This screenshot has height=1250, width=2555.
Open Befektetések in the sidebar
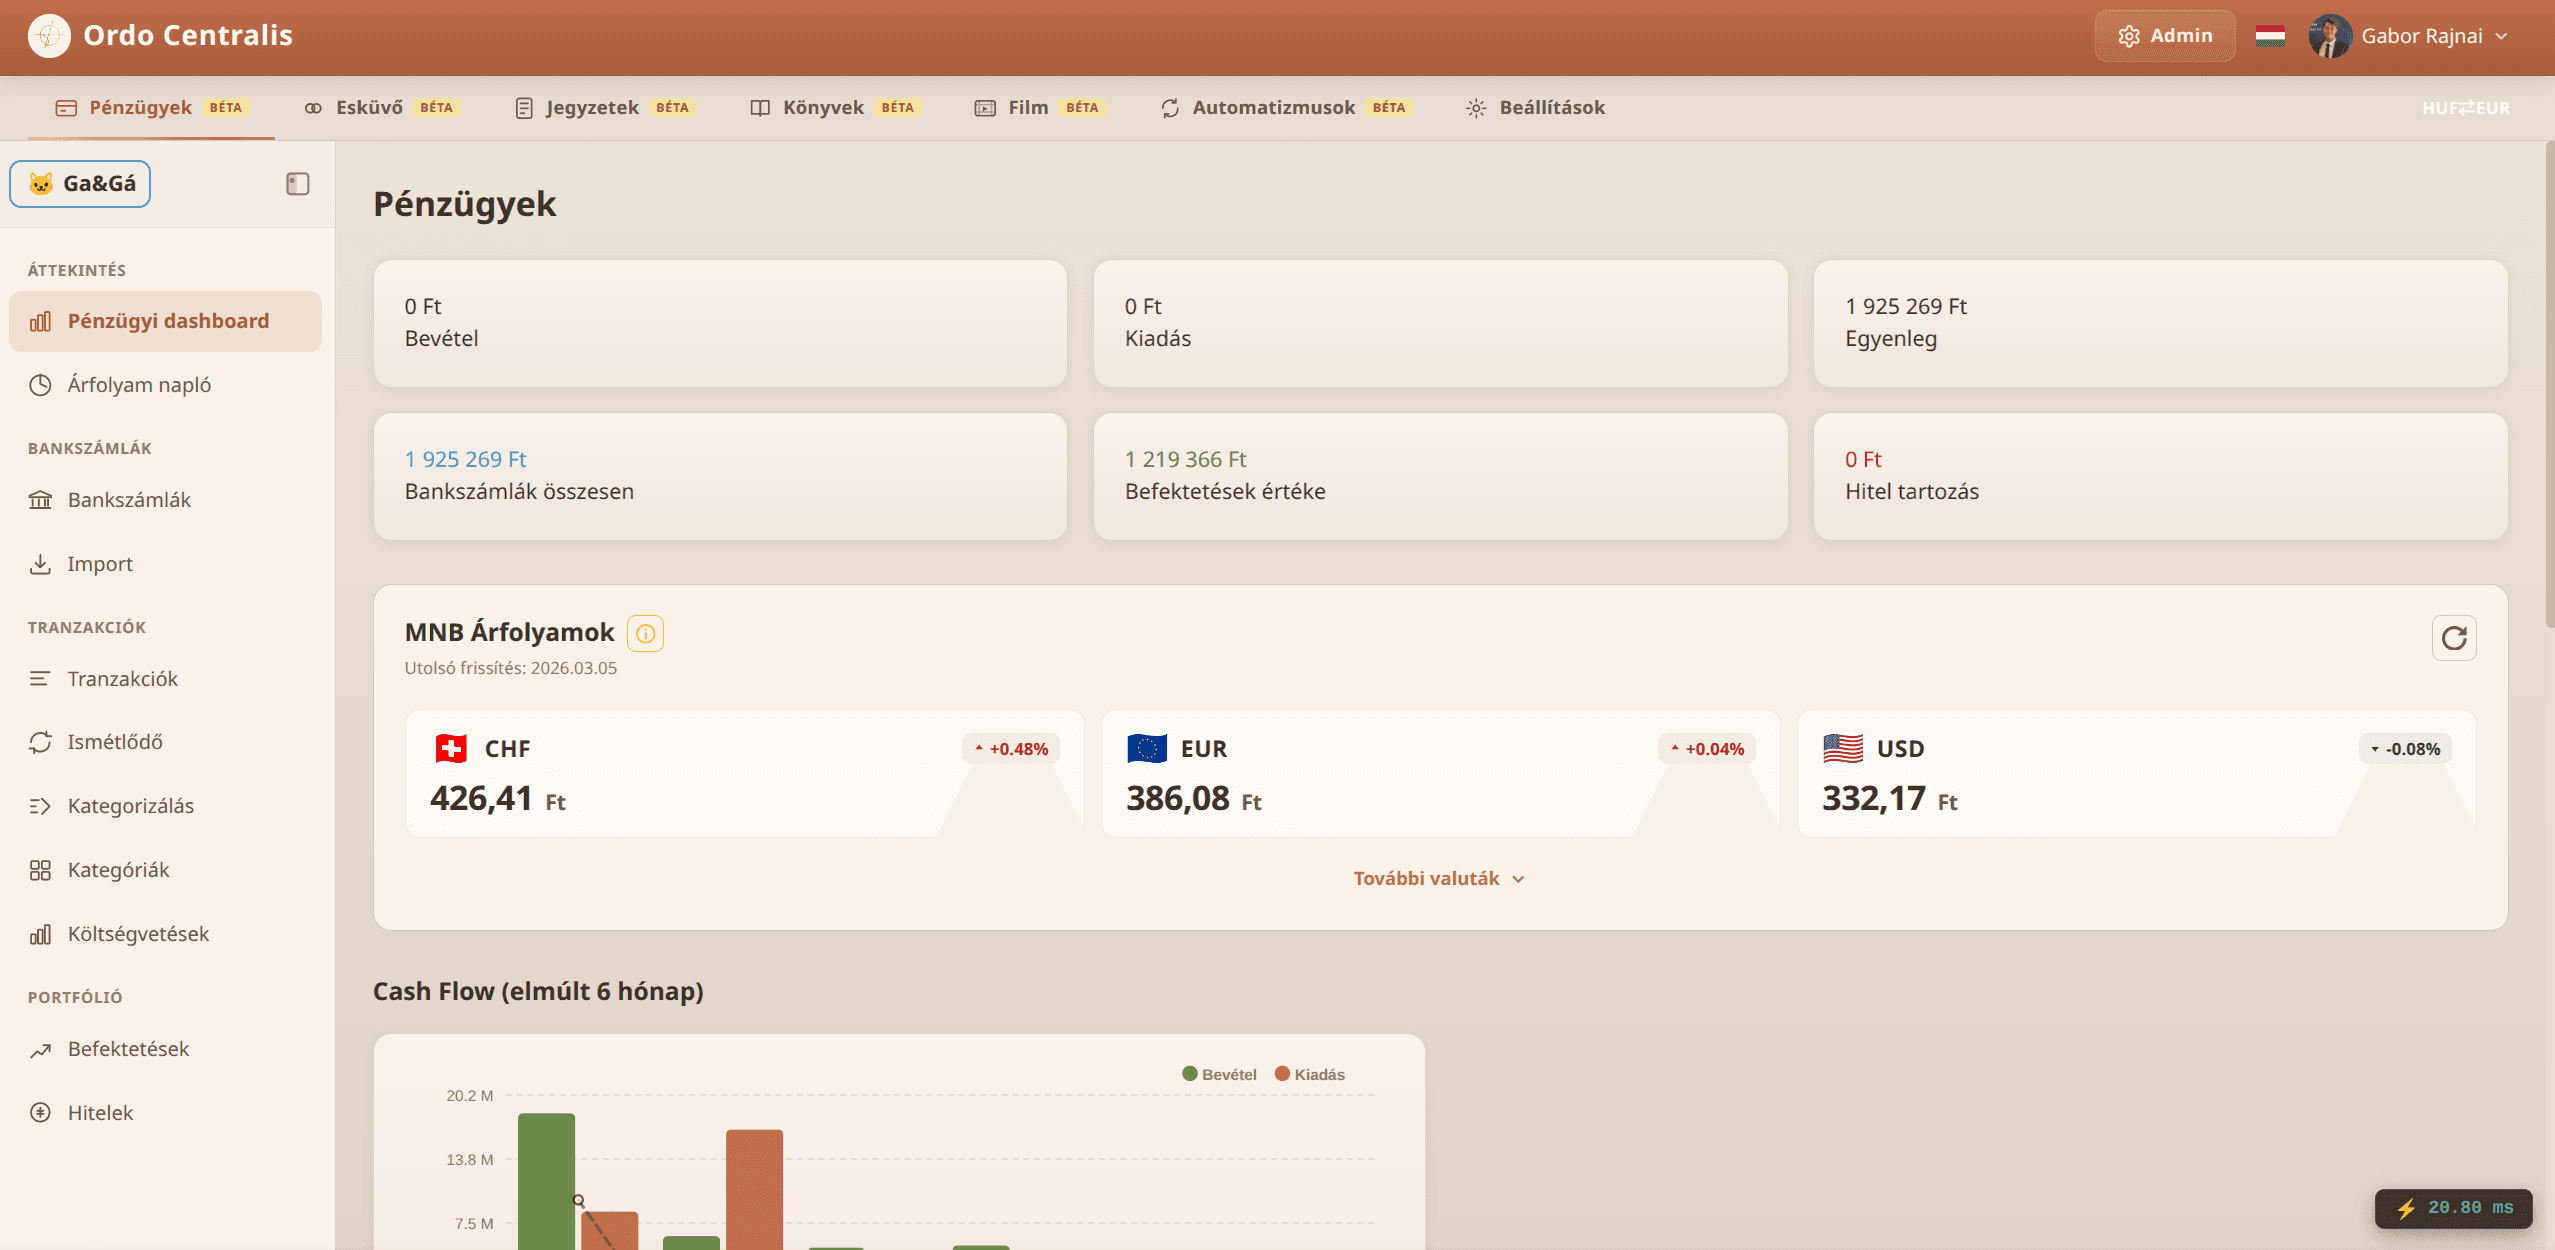[x=128, y=1049]
